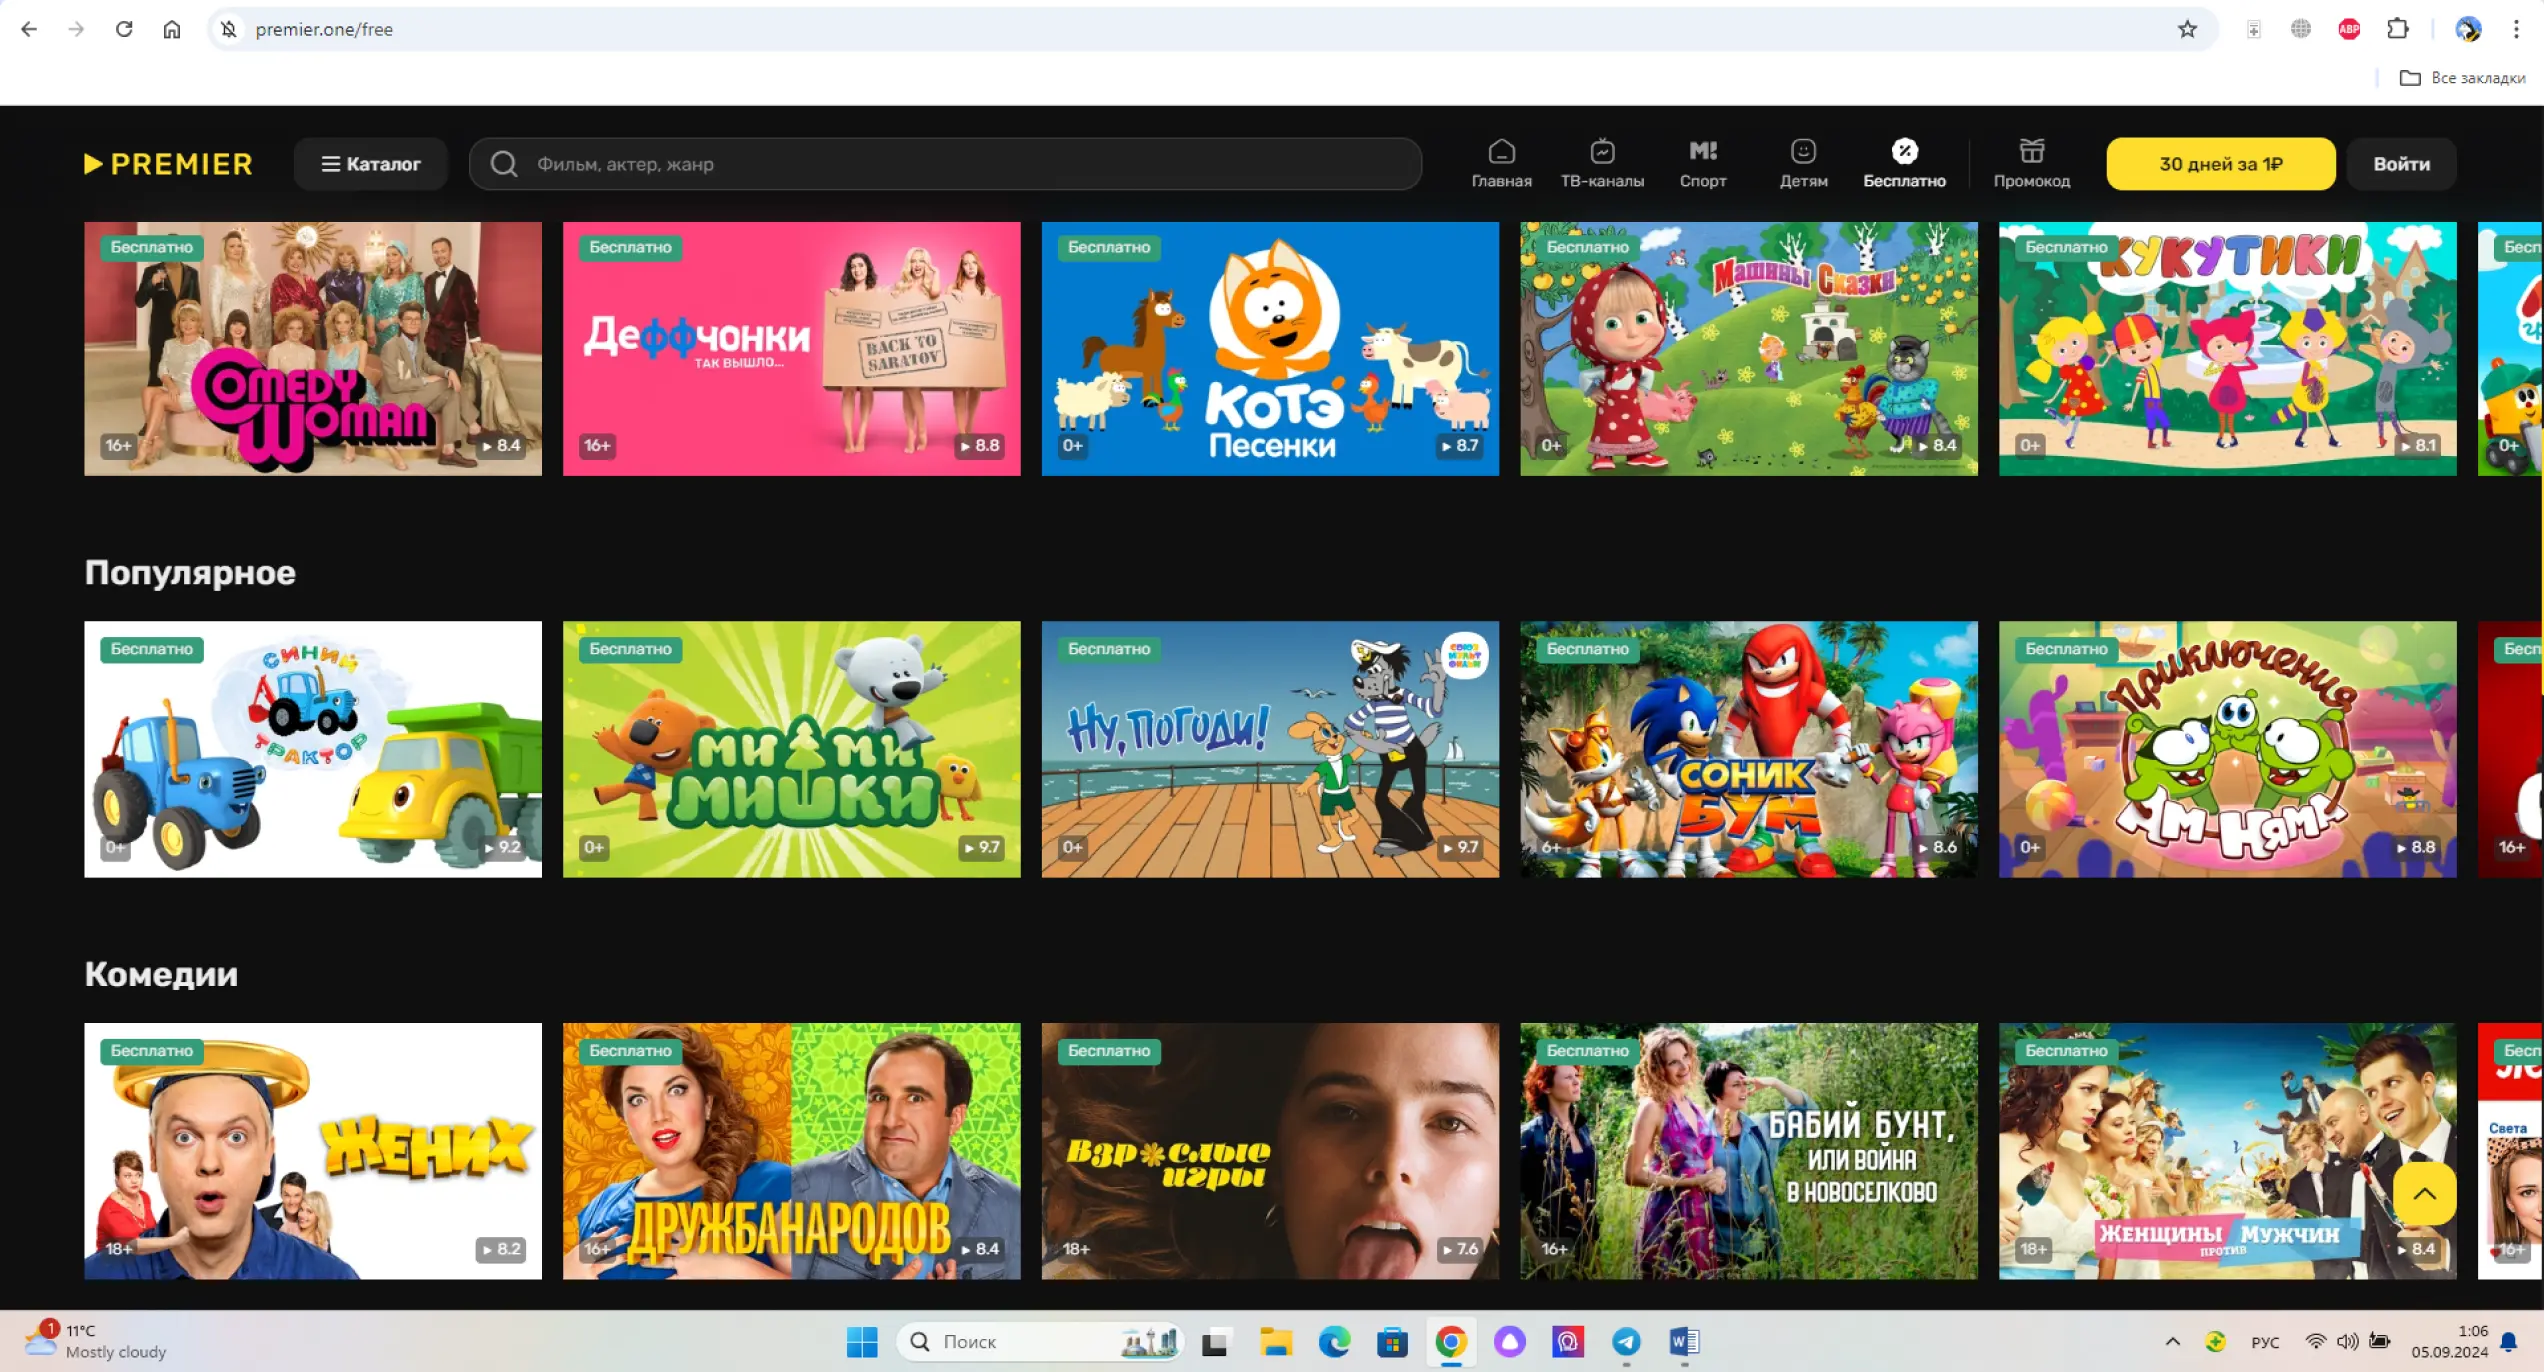Open the AdBlock Plus extension icon
The width and height of the screenshot is (2544, 1372).
tap(2349, 29)
